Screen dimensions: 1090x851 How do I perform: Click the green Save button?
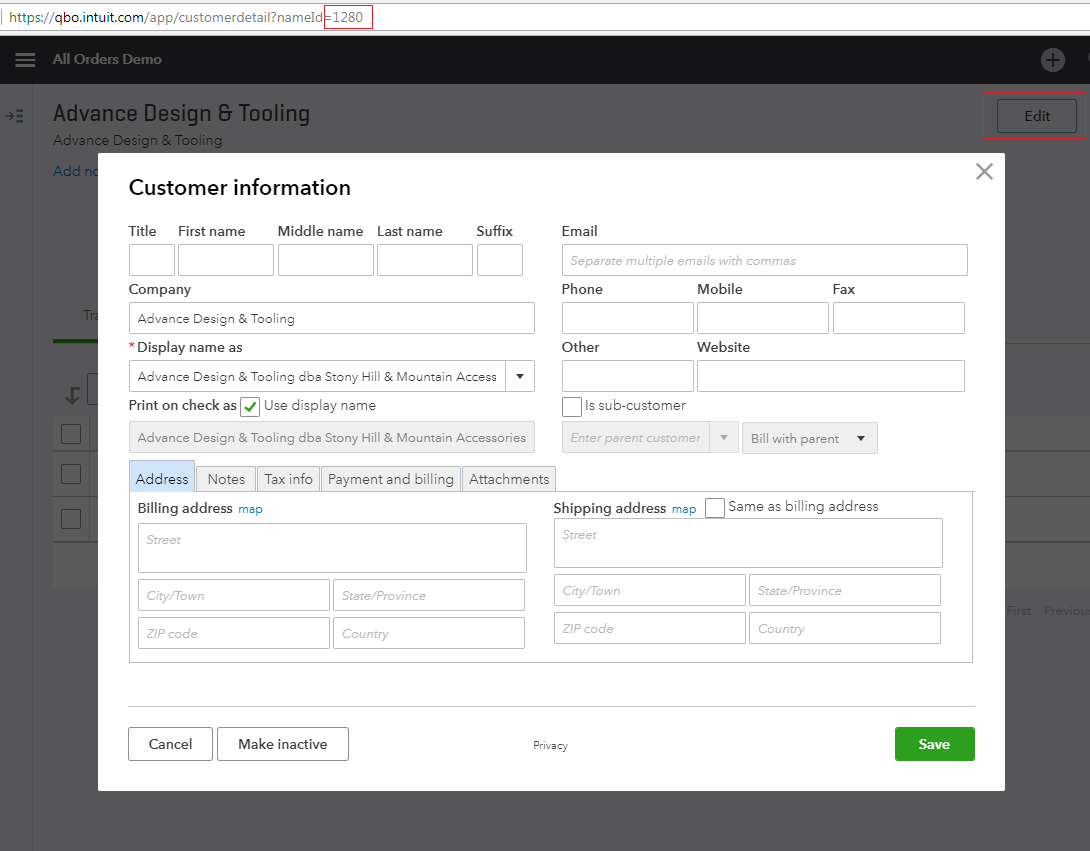pyautogui.click(x=934, y=744)
